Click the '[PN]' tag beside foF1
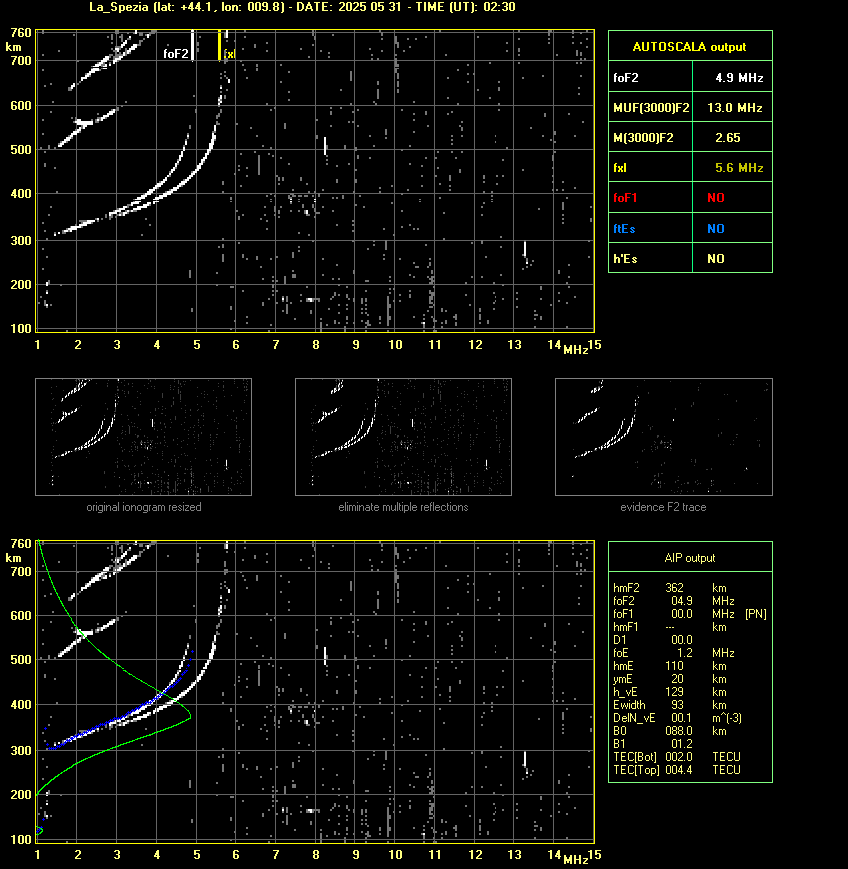Image resolution: width=848 pixels, height=869 pixels. coord(755,614)
